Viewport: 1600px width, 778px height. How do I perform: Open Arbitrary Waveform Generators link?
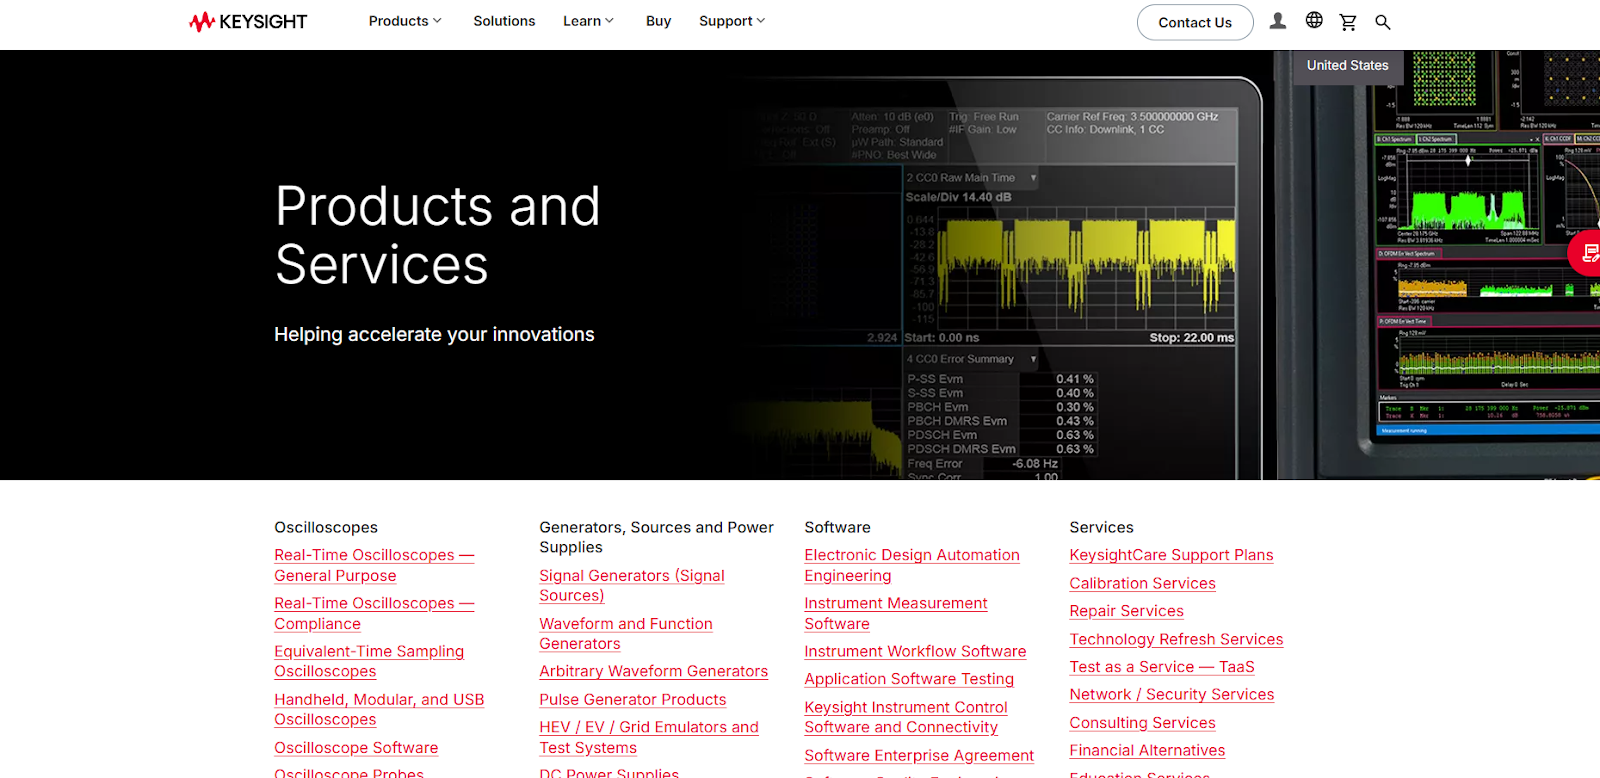(x=654, y=671)
